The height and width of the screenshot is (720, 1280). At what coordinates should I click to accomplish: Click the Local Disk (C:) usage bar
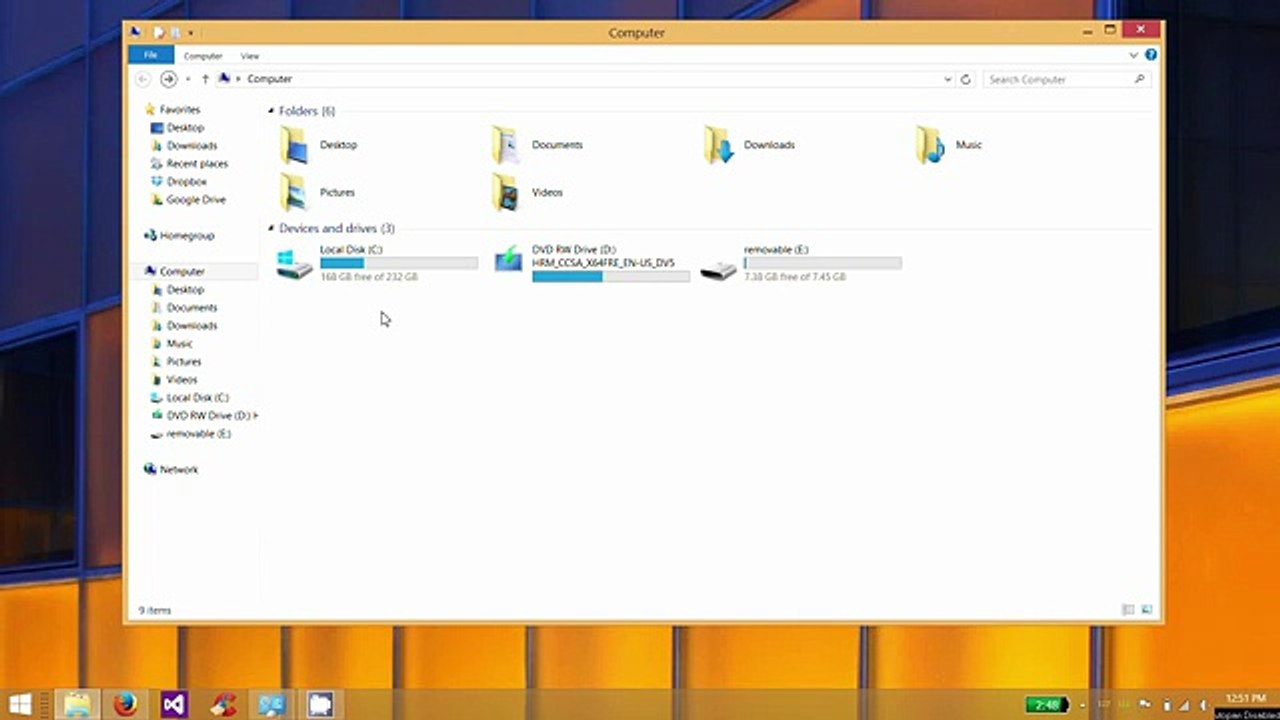399,263
